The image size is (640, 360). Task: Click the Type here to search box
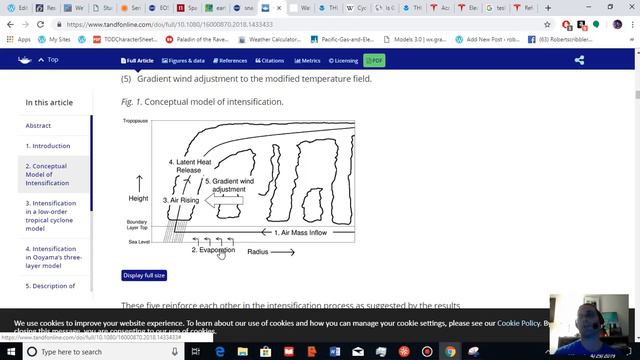(103, 351)
